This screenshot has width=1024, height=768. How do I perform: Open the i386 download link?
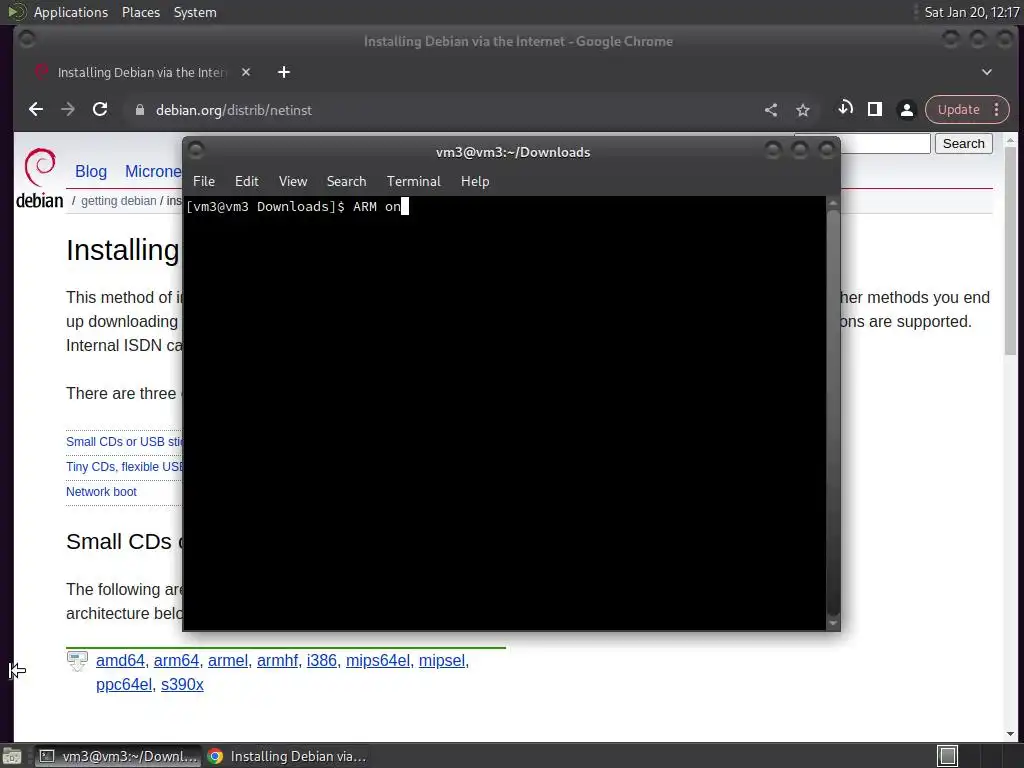[322, 660]
